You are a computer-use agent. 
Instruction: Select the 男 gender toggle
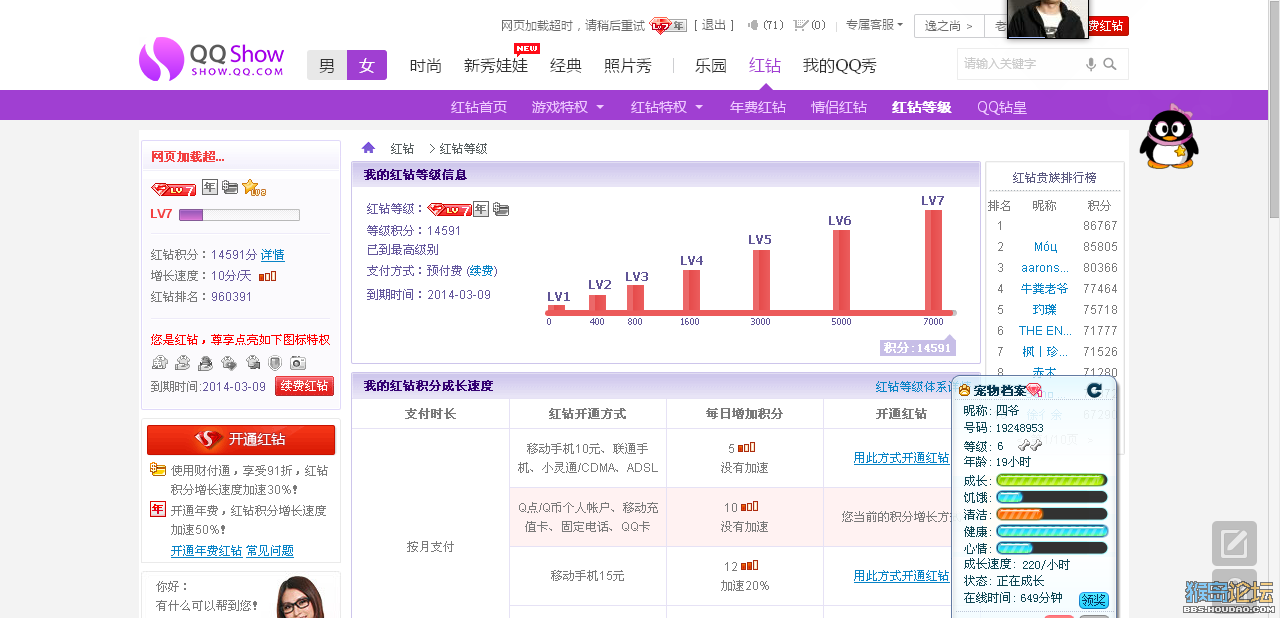click(327, 66)
